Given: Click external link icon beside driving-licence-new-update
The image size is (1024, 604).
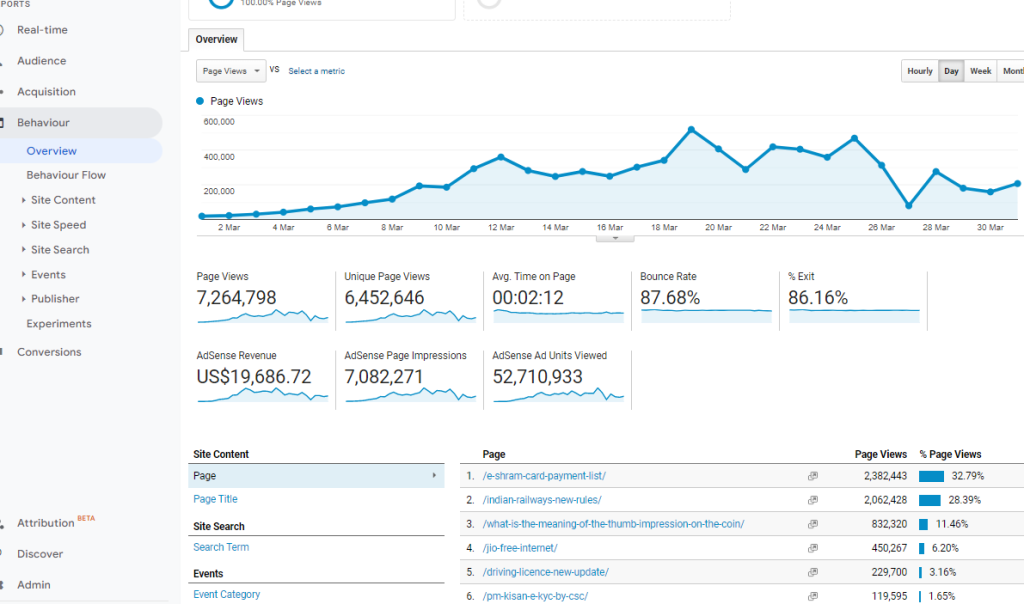Looking at the screenshot, I should [x=813, y=572].
